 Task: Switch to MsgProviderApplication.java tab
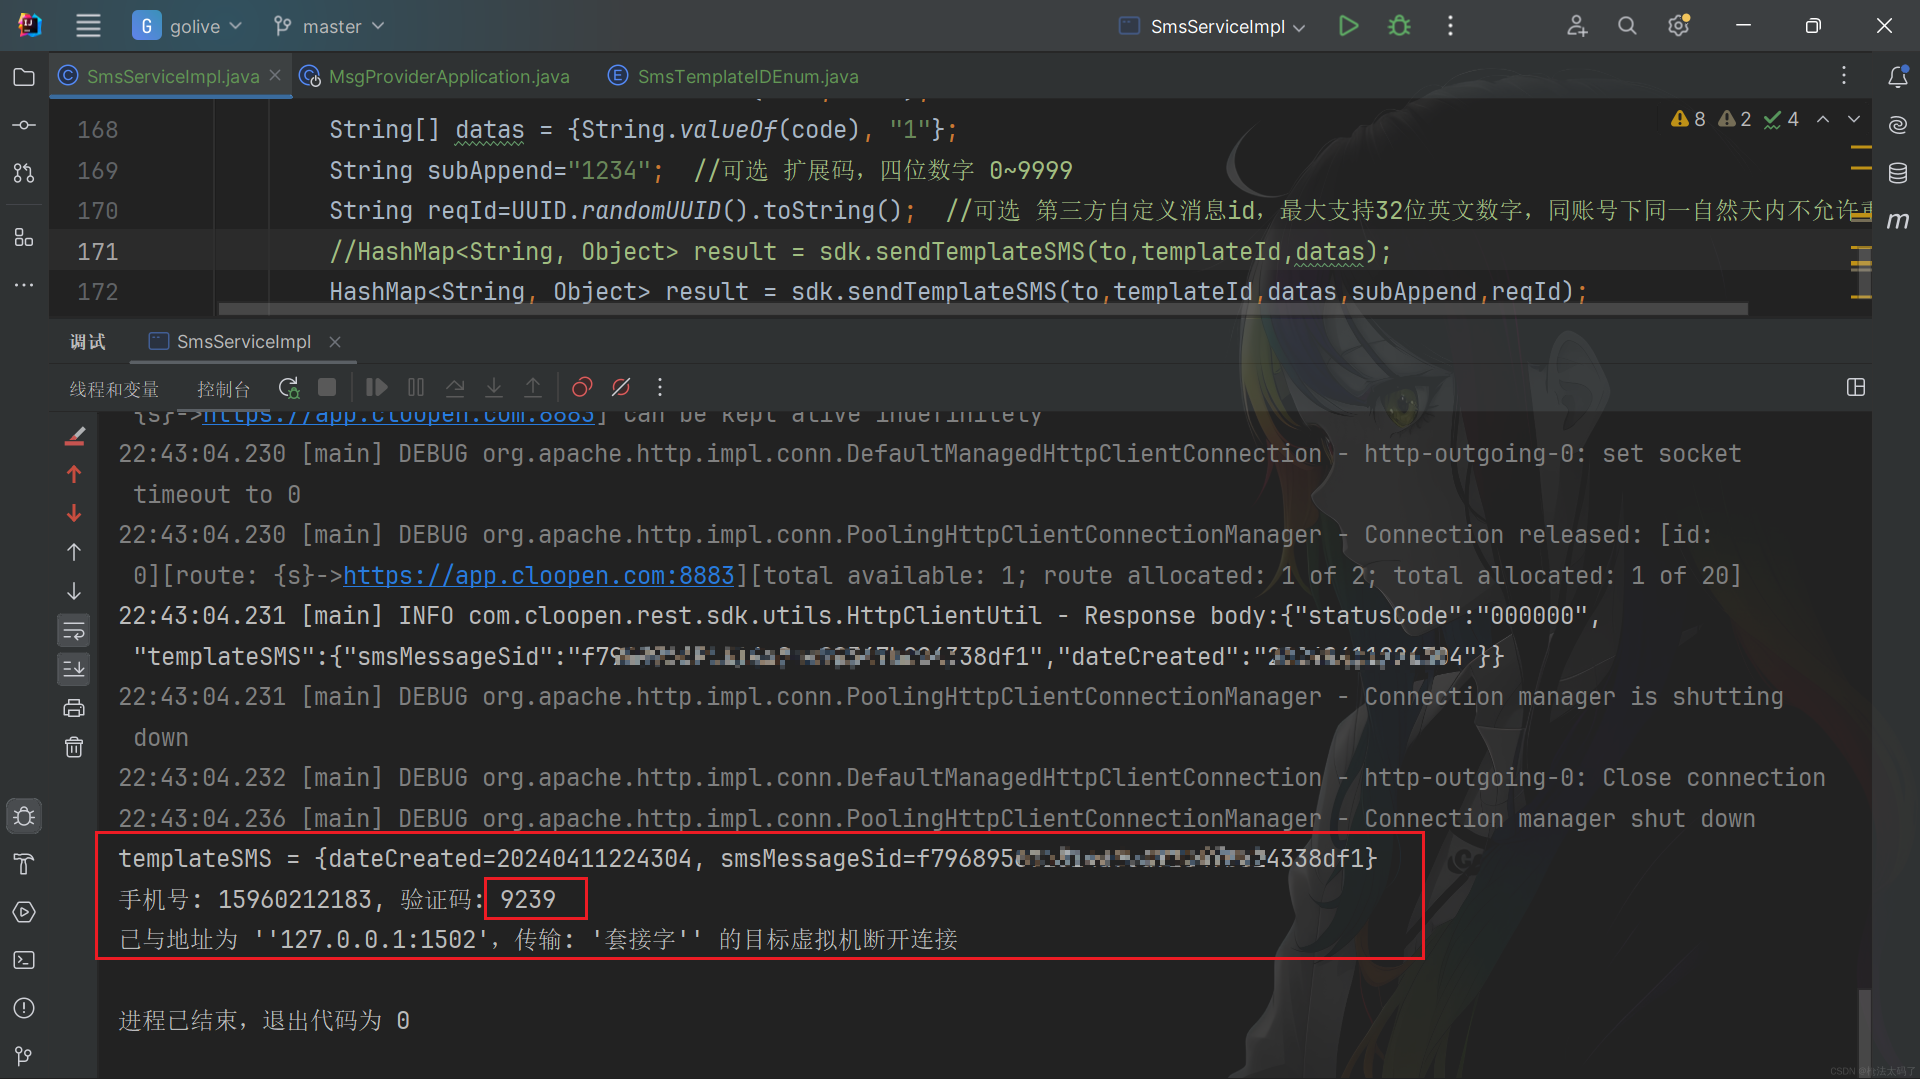(x=435, y=76)
